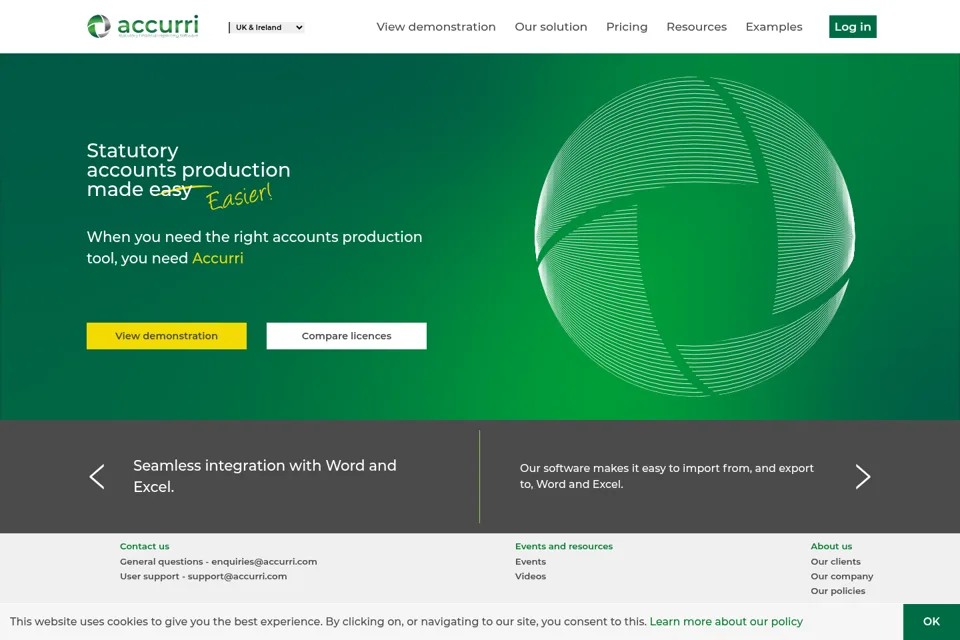Open Events and resources footer heading
960x640 pixels.
coord(563,546)
